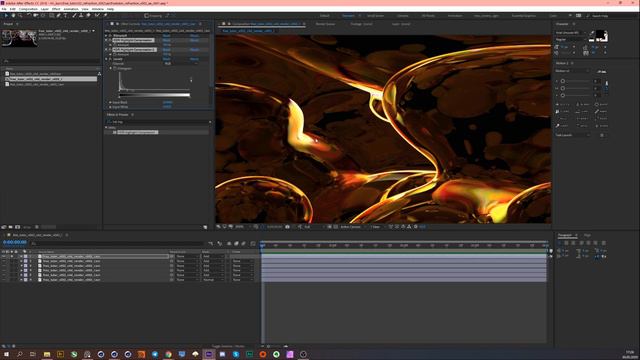
Task: Click the timeline current timecode 0:00:00:00
Action: (15, 242)
